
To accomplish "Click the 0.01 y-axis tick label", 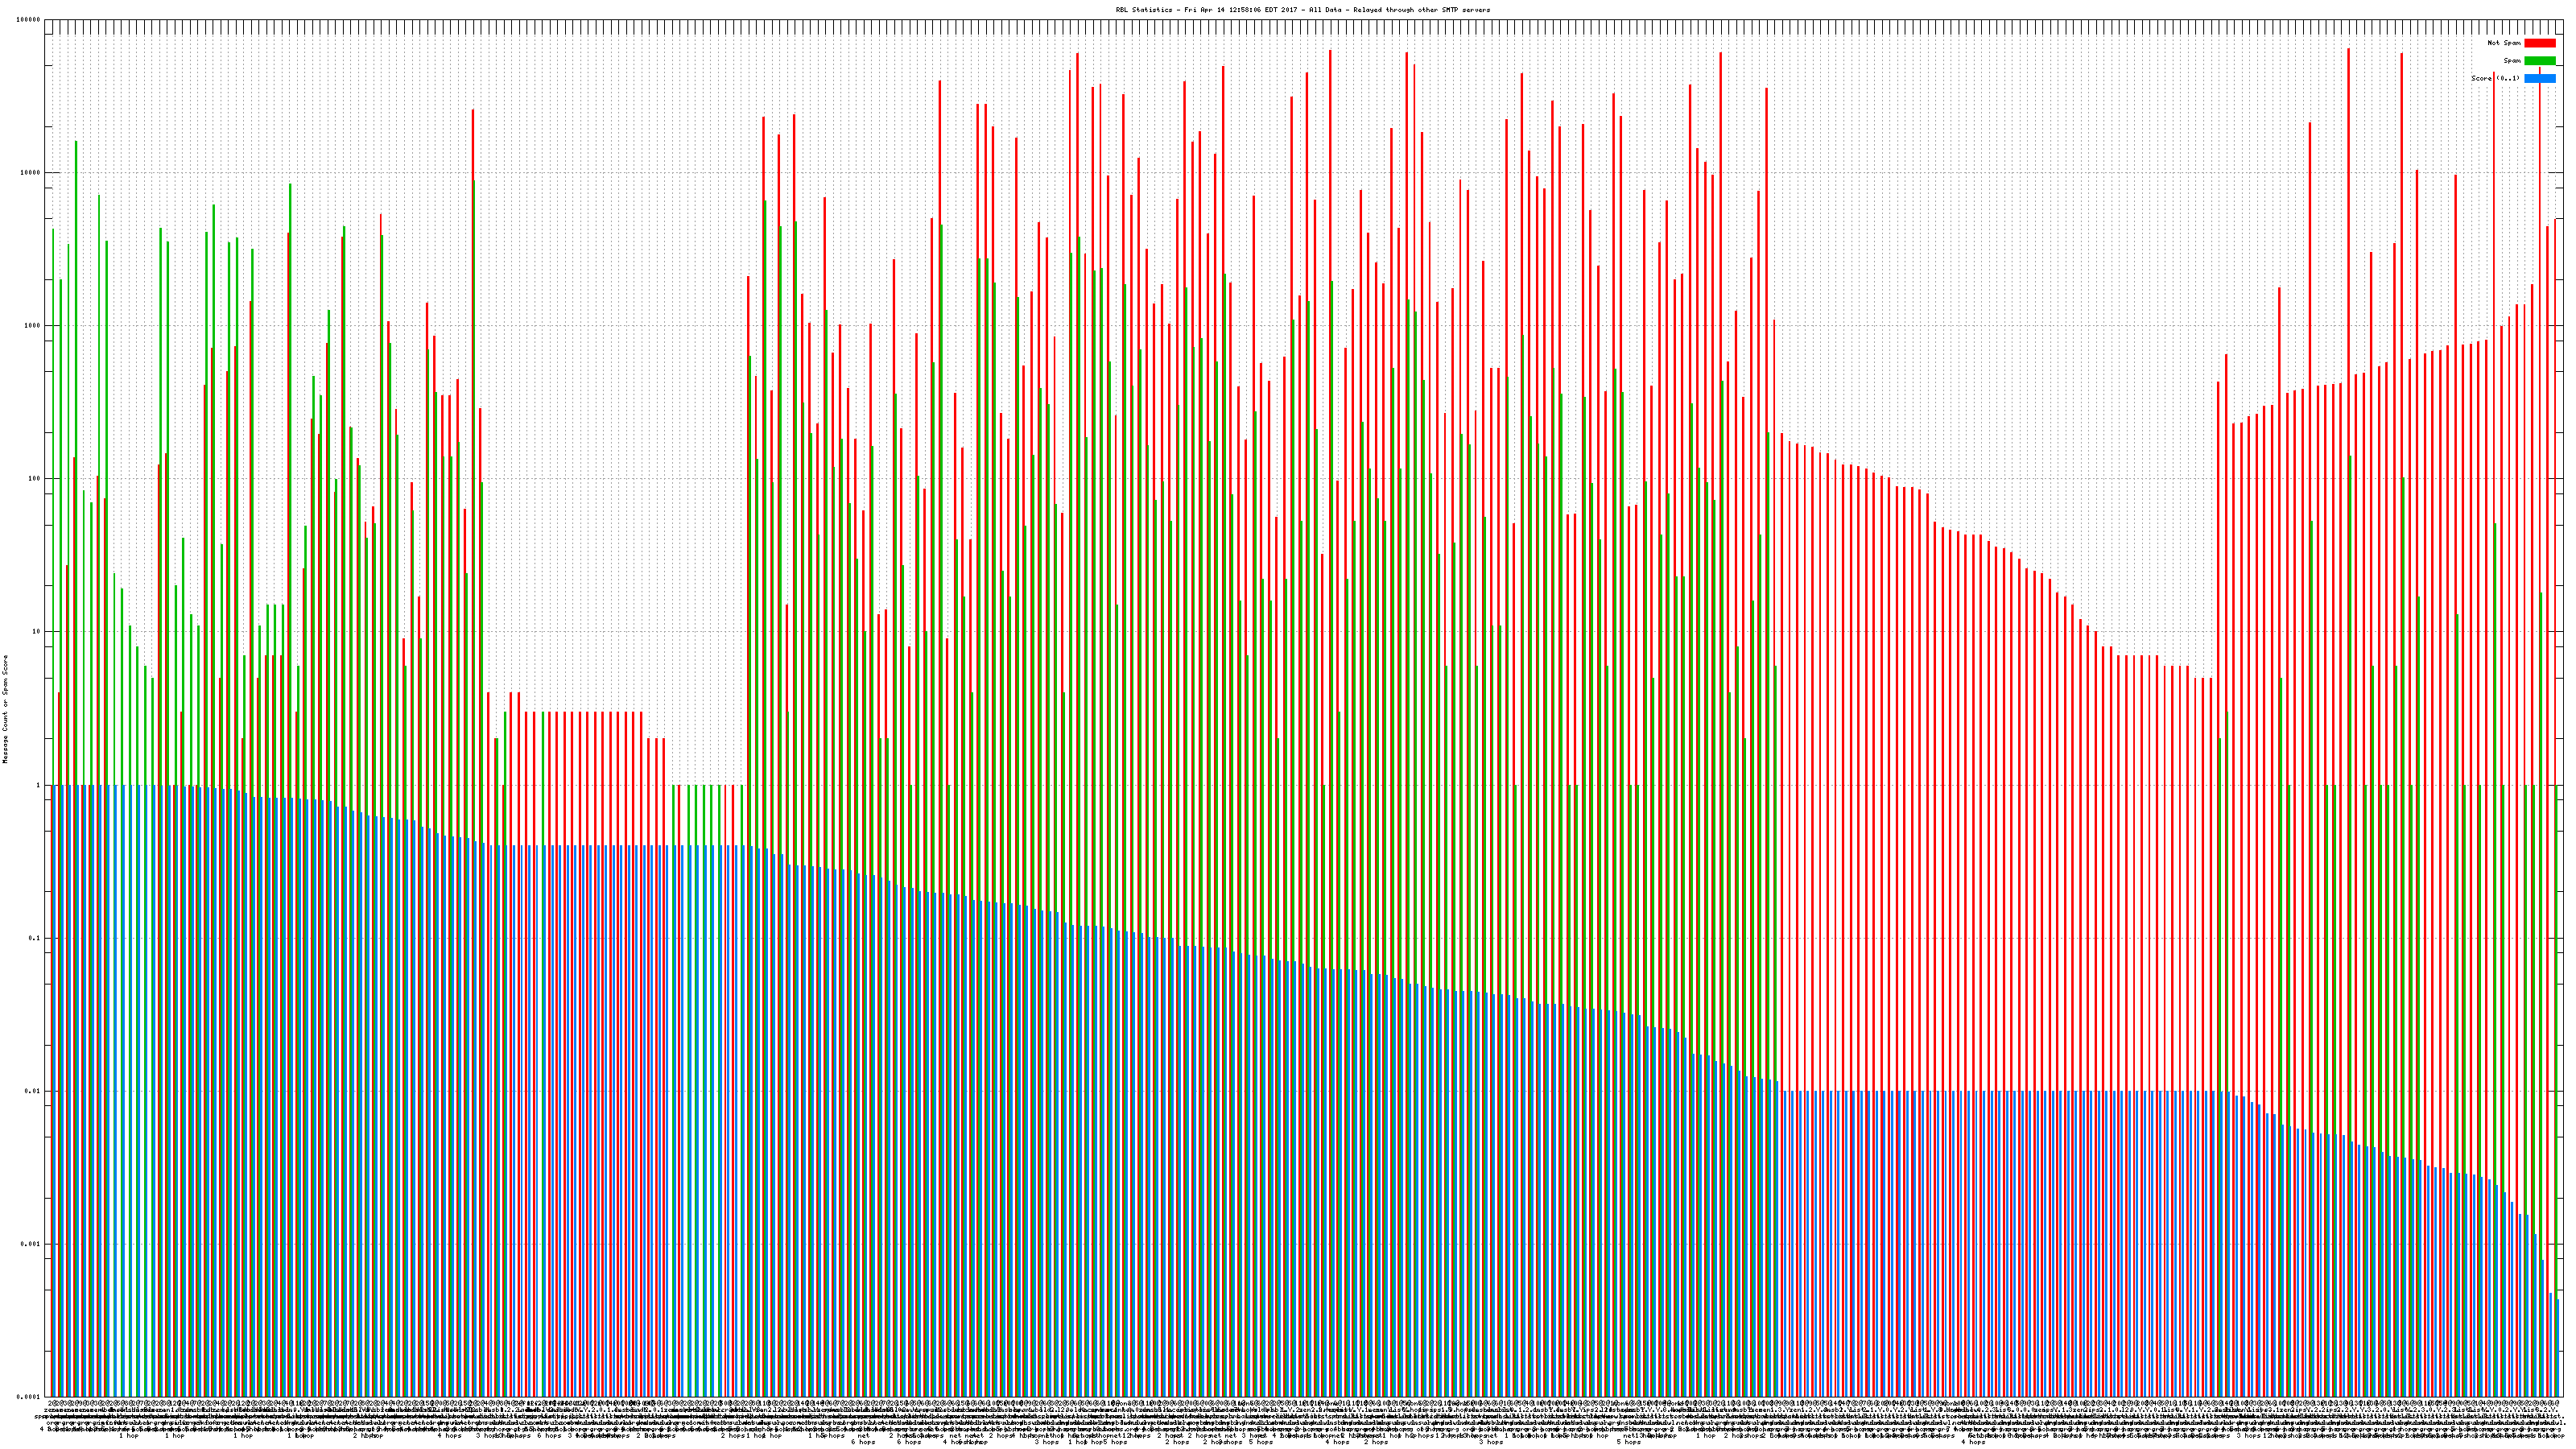I will point(34,1091).
